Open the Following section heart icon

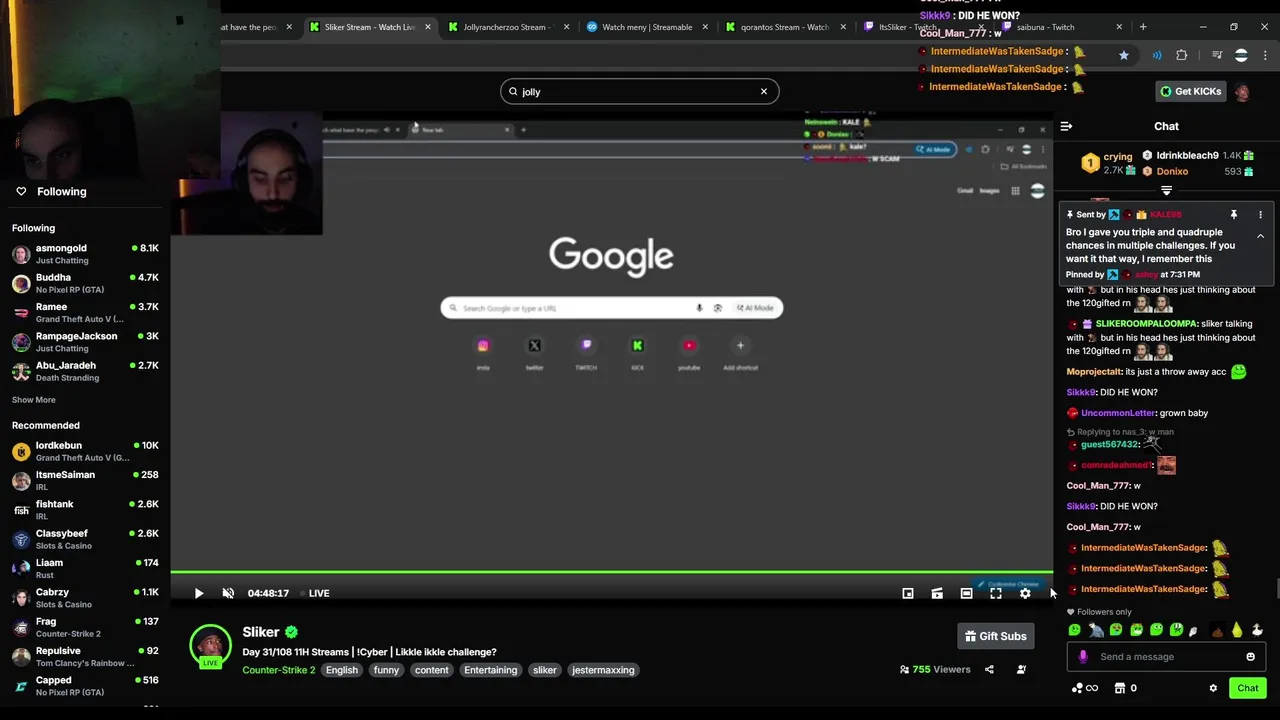tap(21, 191)
